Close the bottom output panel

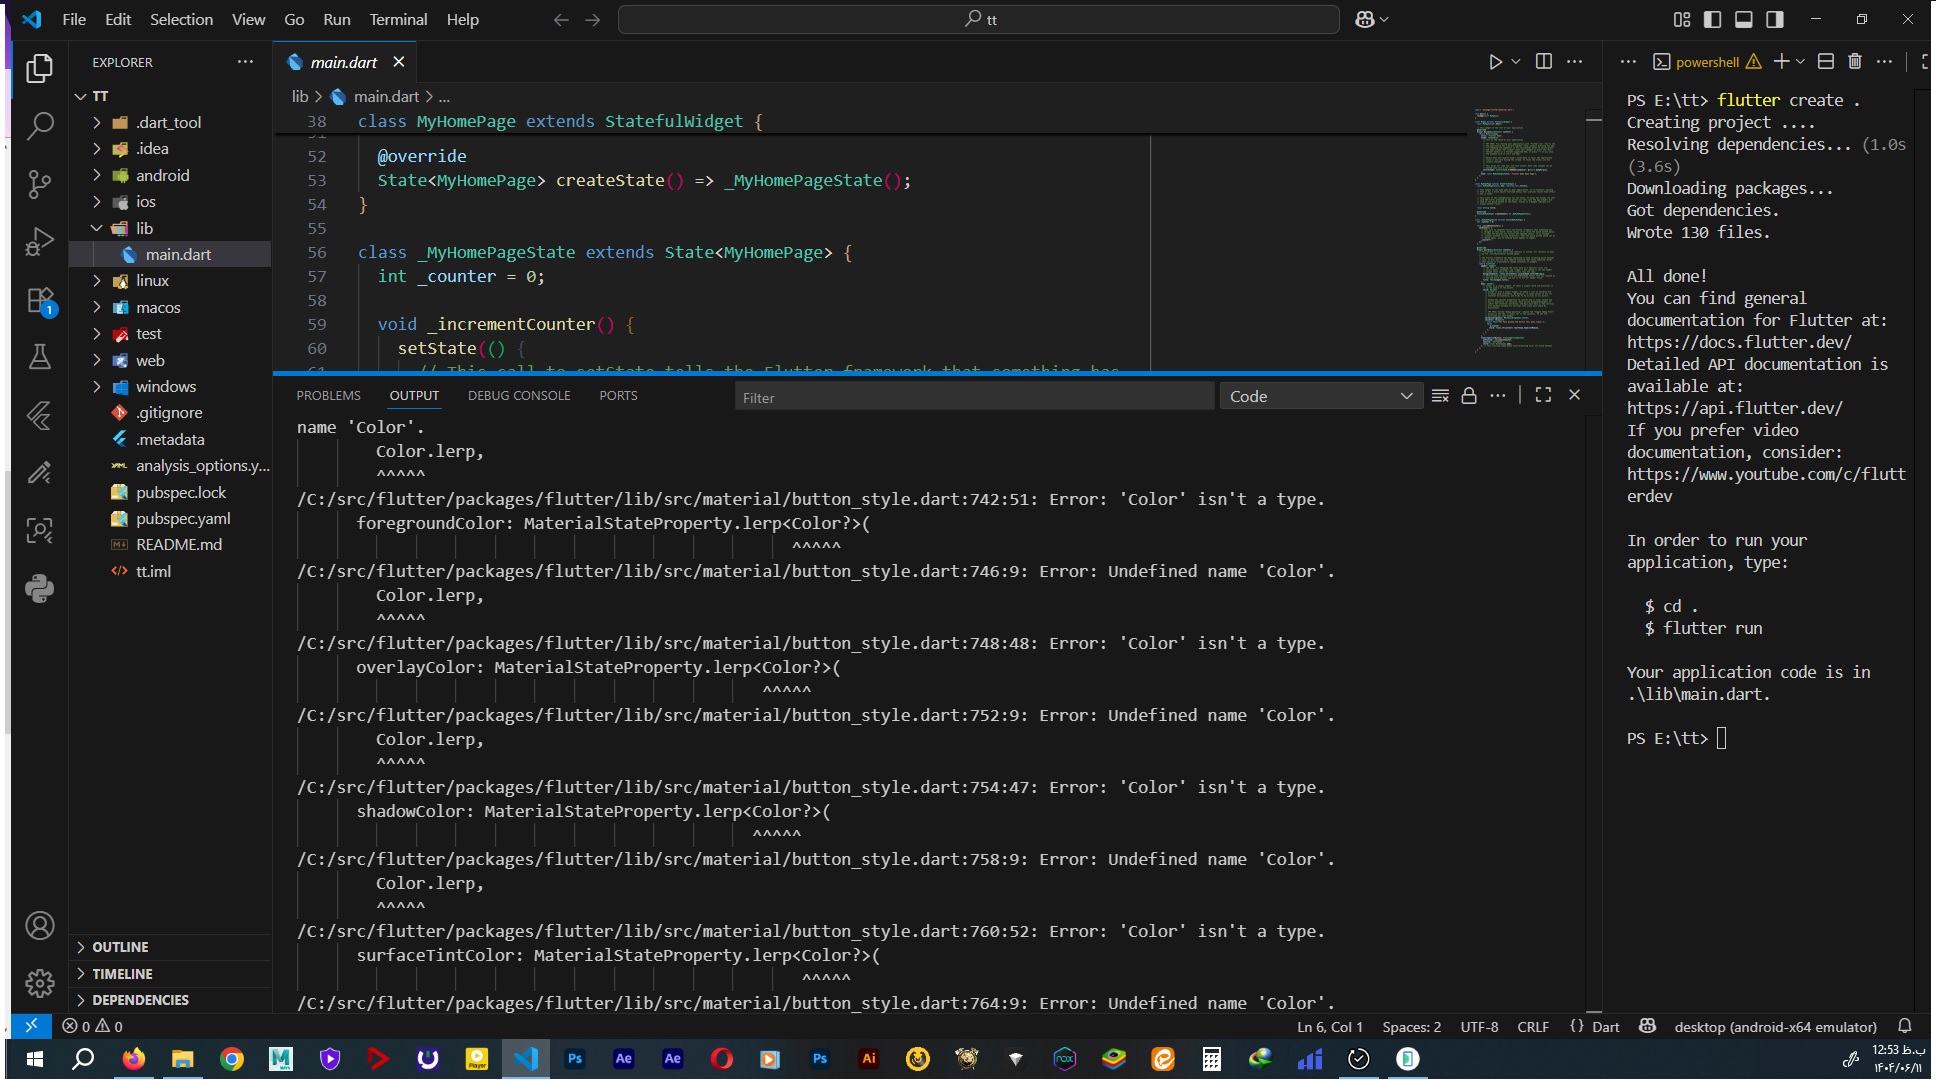[x=1575, y=396]
